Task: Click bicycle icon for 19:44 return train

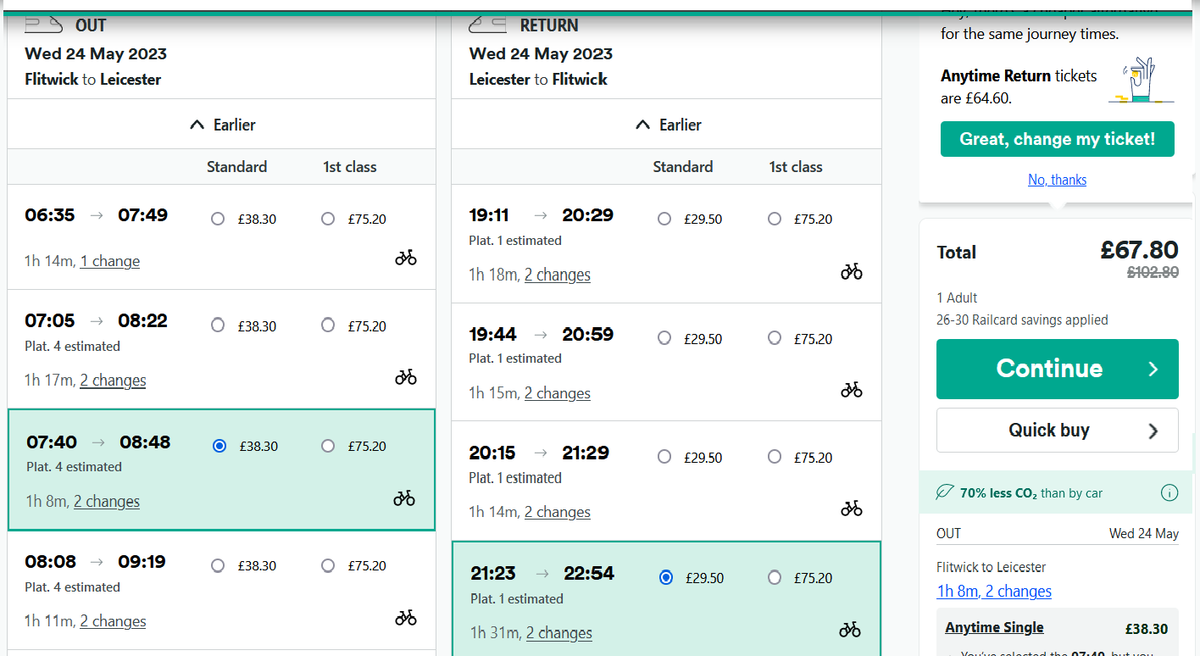Action: click(x=851, y=390)
